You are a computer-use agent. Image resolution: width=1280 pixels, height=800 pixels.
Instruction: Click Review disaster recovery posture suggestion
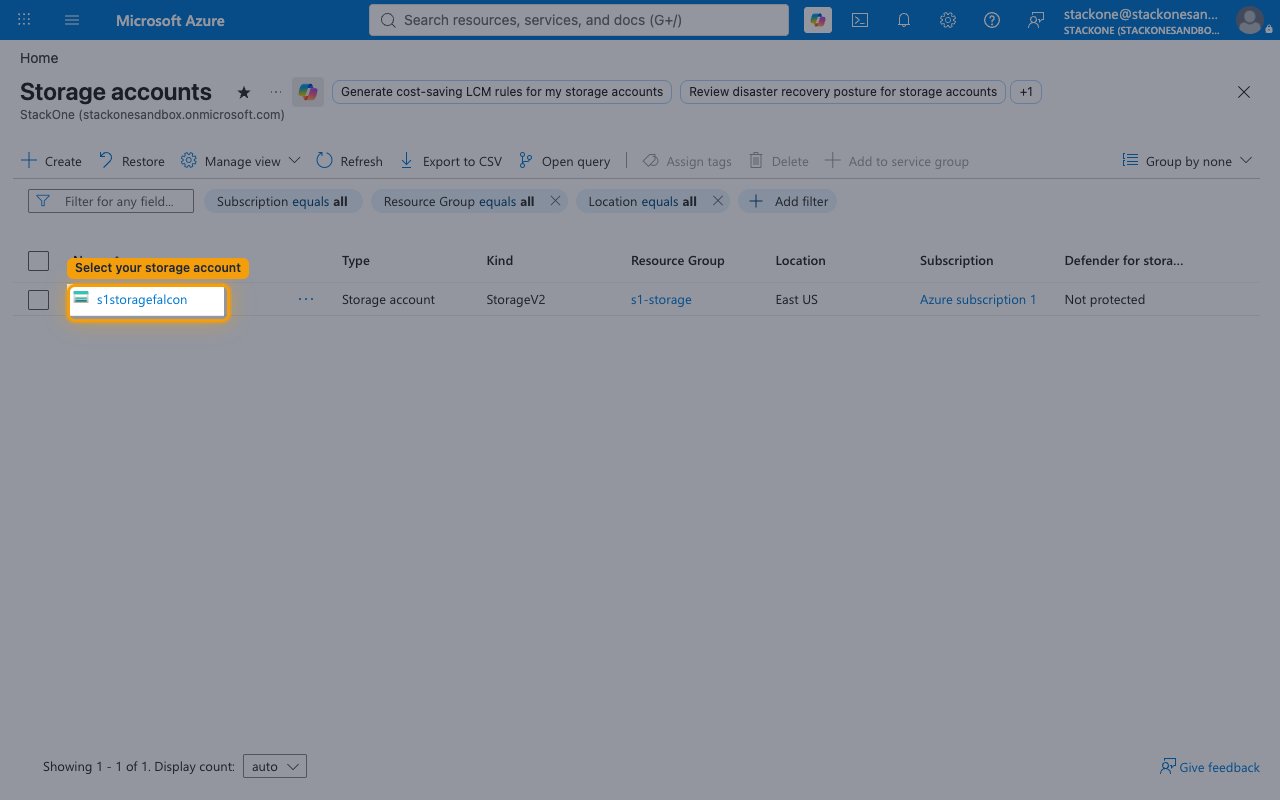point(843,92)
